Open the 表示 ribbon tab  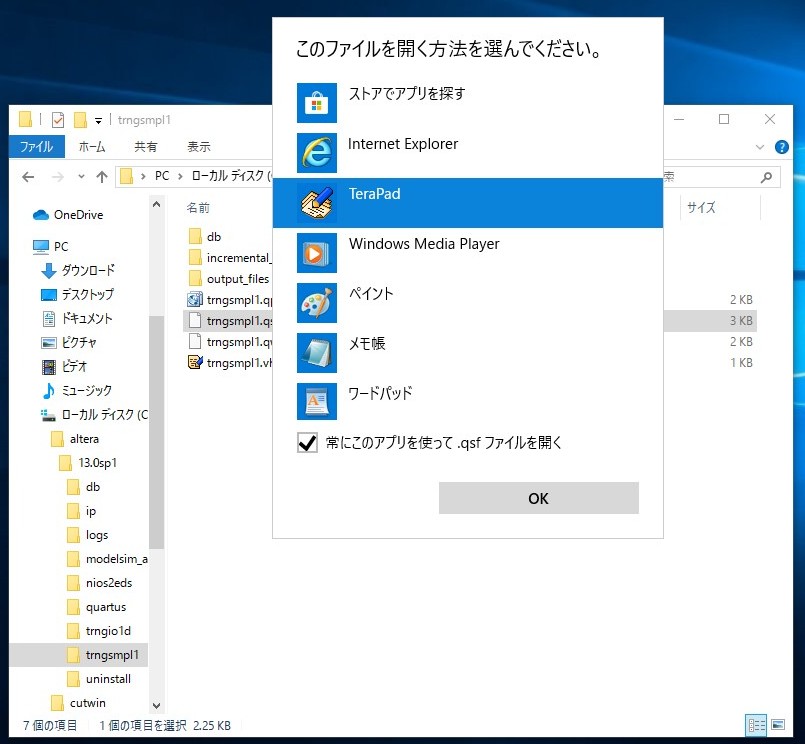tap(199, 147)
